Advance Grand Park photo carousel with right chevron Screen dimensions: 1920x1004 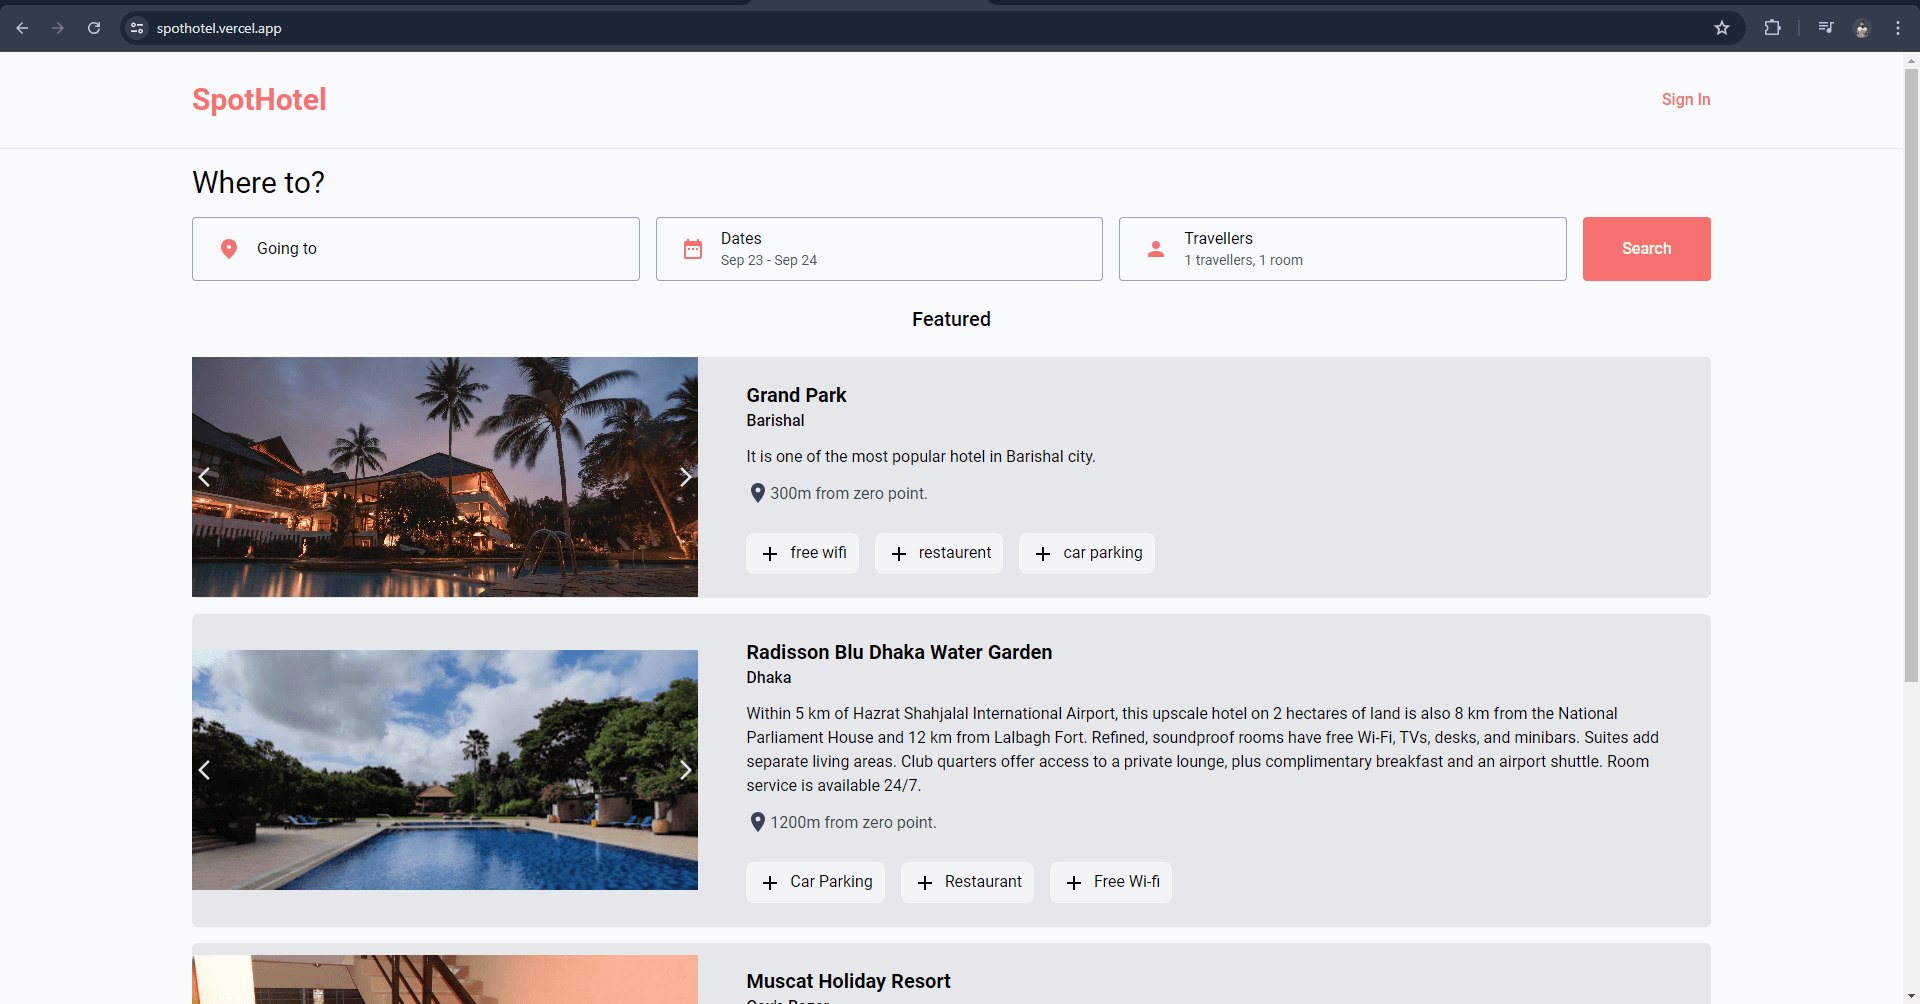(x=686, y=477)
